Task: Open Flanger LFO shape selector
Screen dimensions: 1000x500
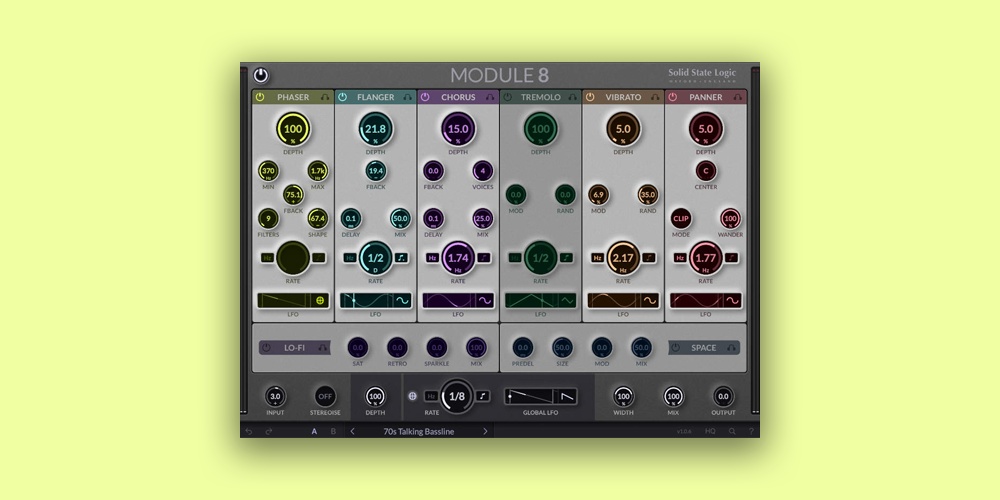Action: 403,300
